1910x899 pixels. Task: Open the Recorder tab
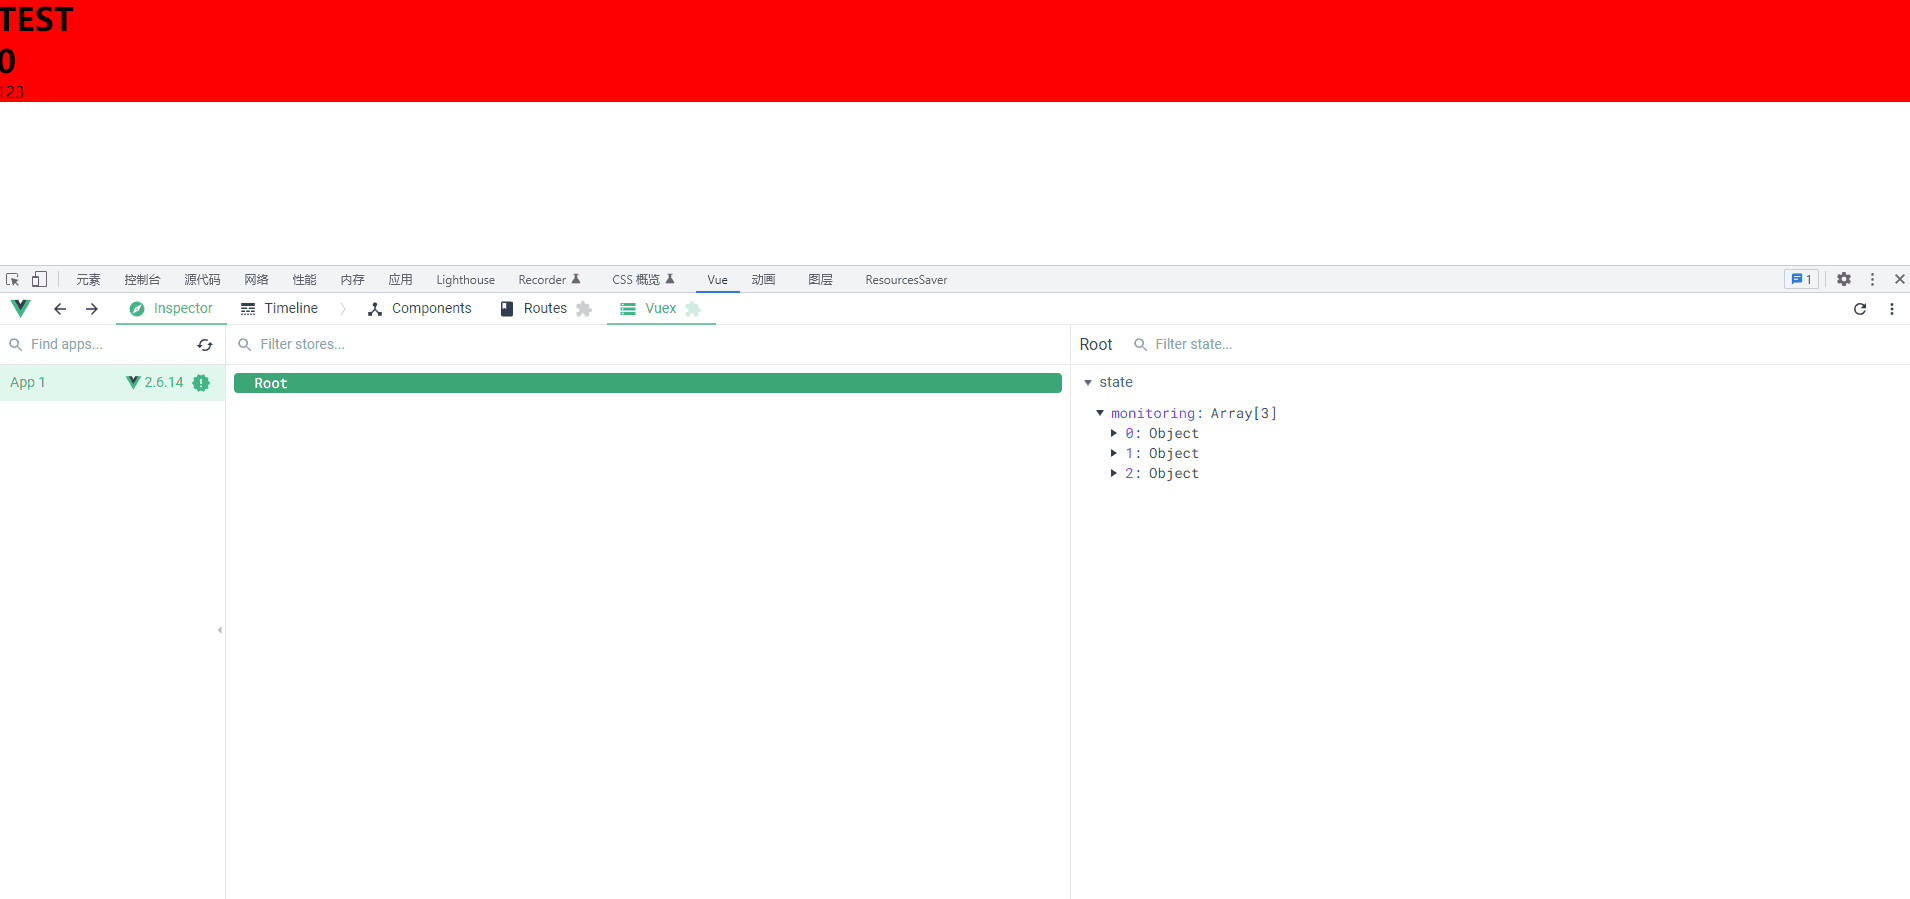click(x=549, y=280)
